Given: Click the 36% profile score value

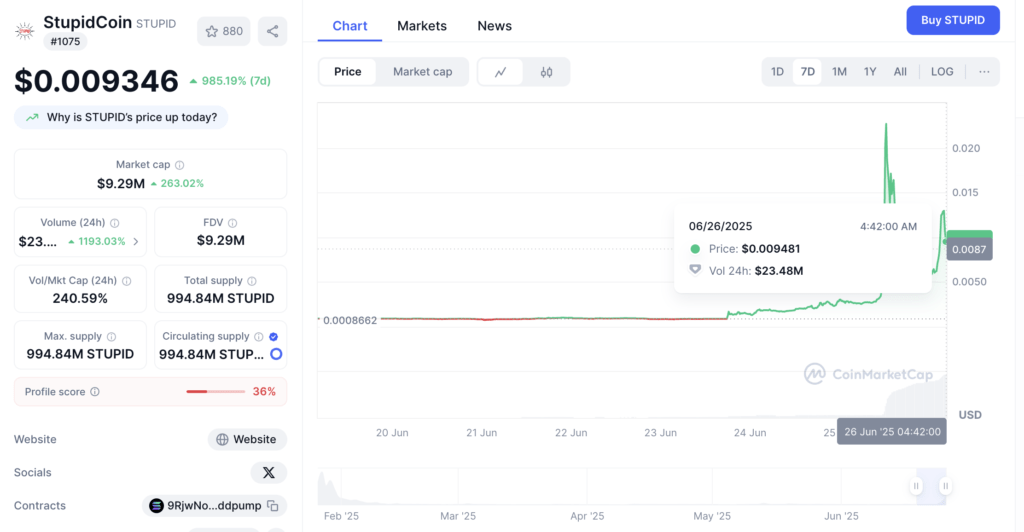Looking at the screenshot, I should (264, 392).
